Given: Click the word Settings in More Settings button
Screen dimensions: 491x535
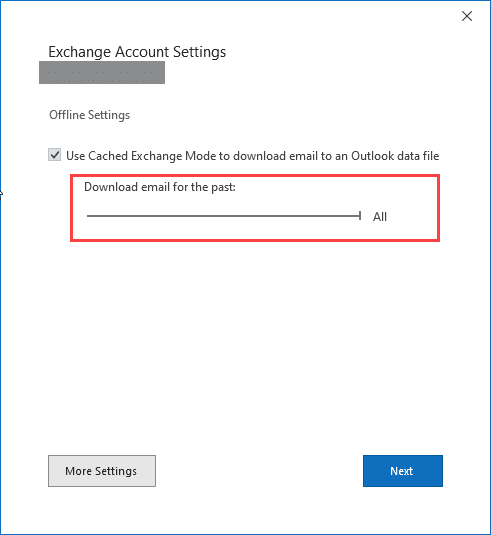Looking at the screenshot, I should (x=116, y=471).
